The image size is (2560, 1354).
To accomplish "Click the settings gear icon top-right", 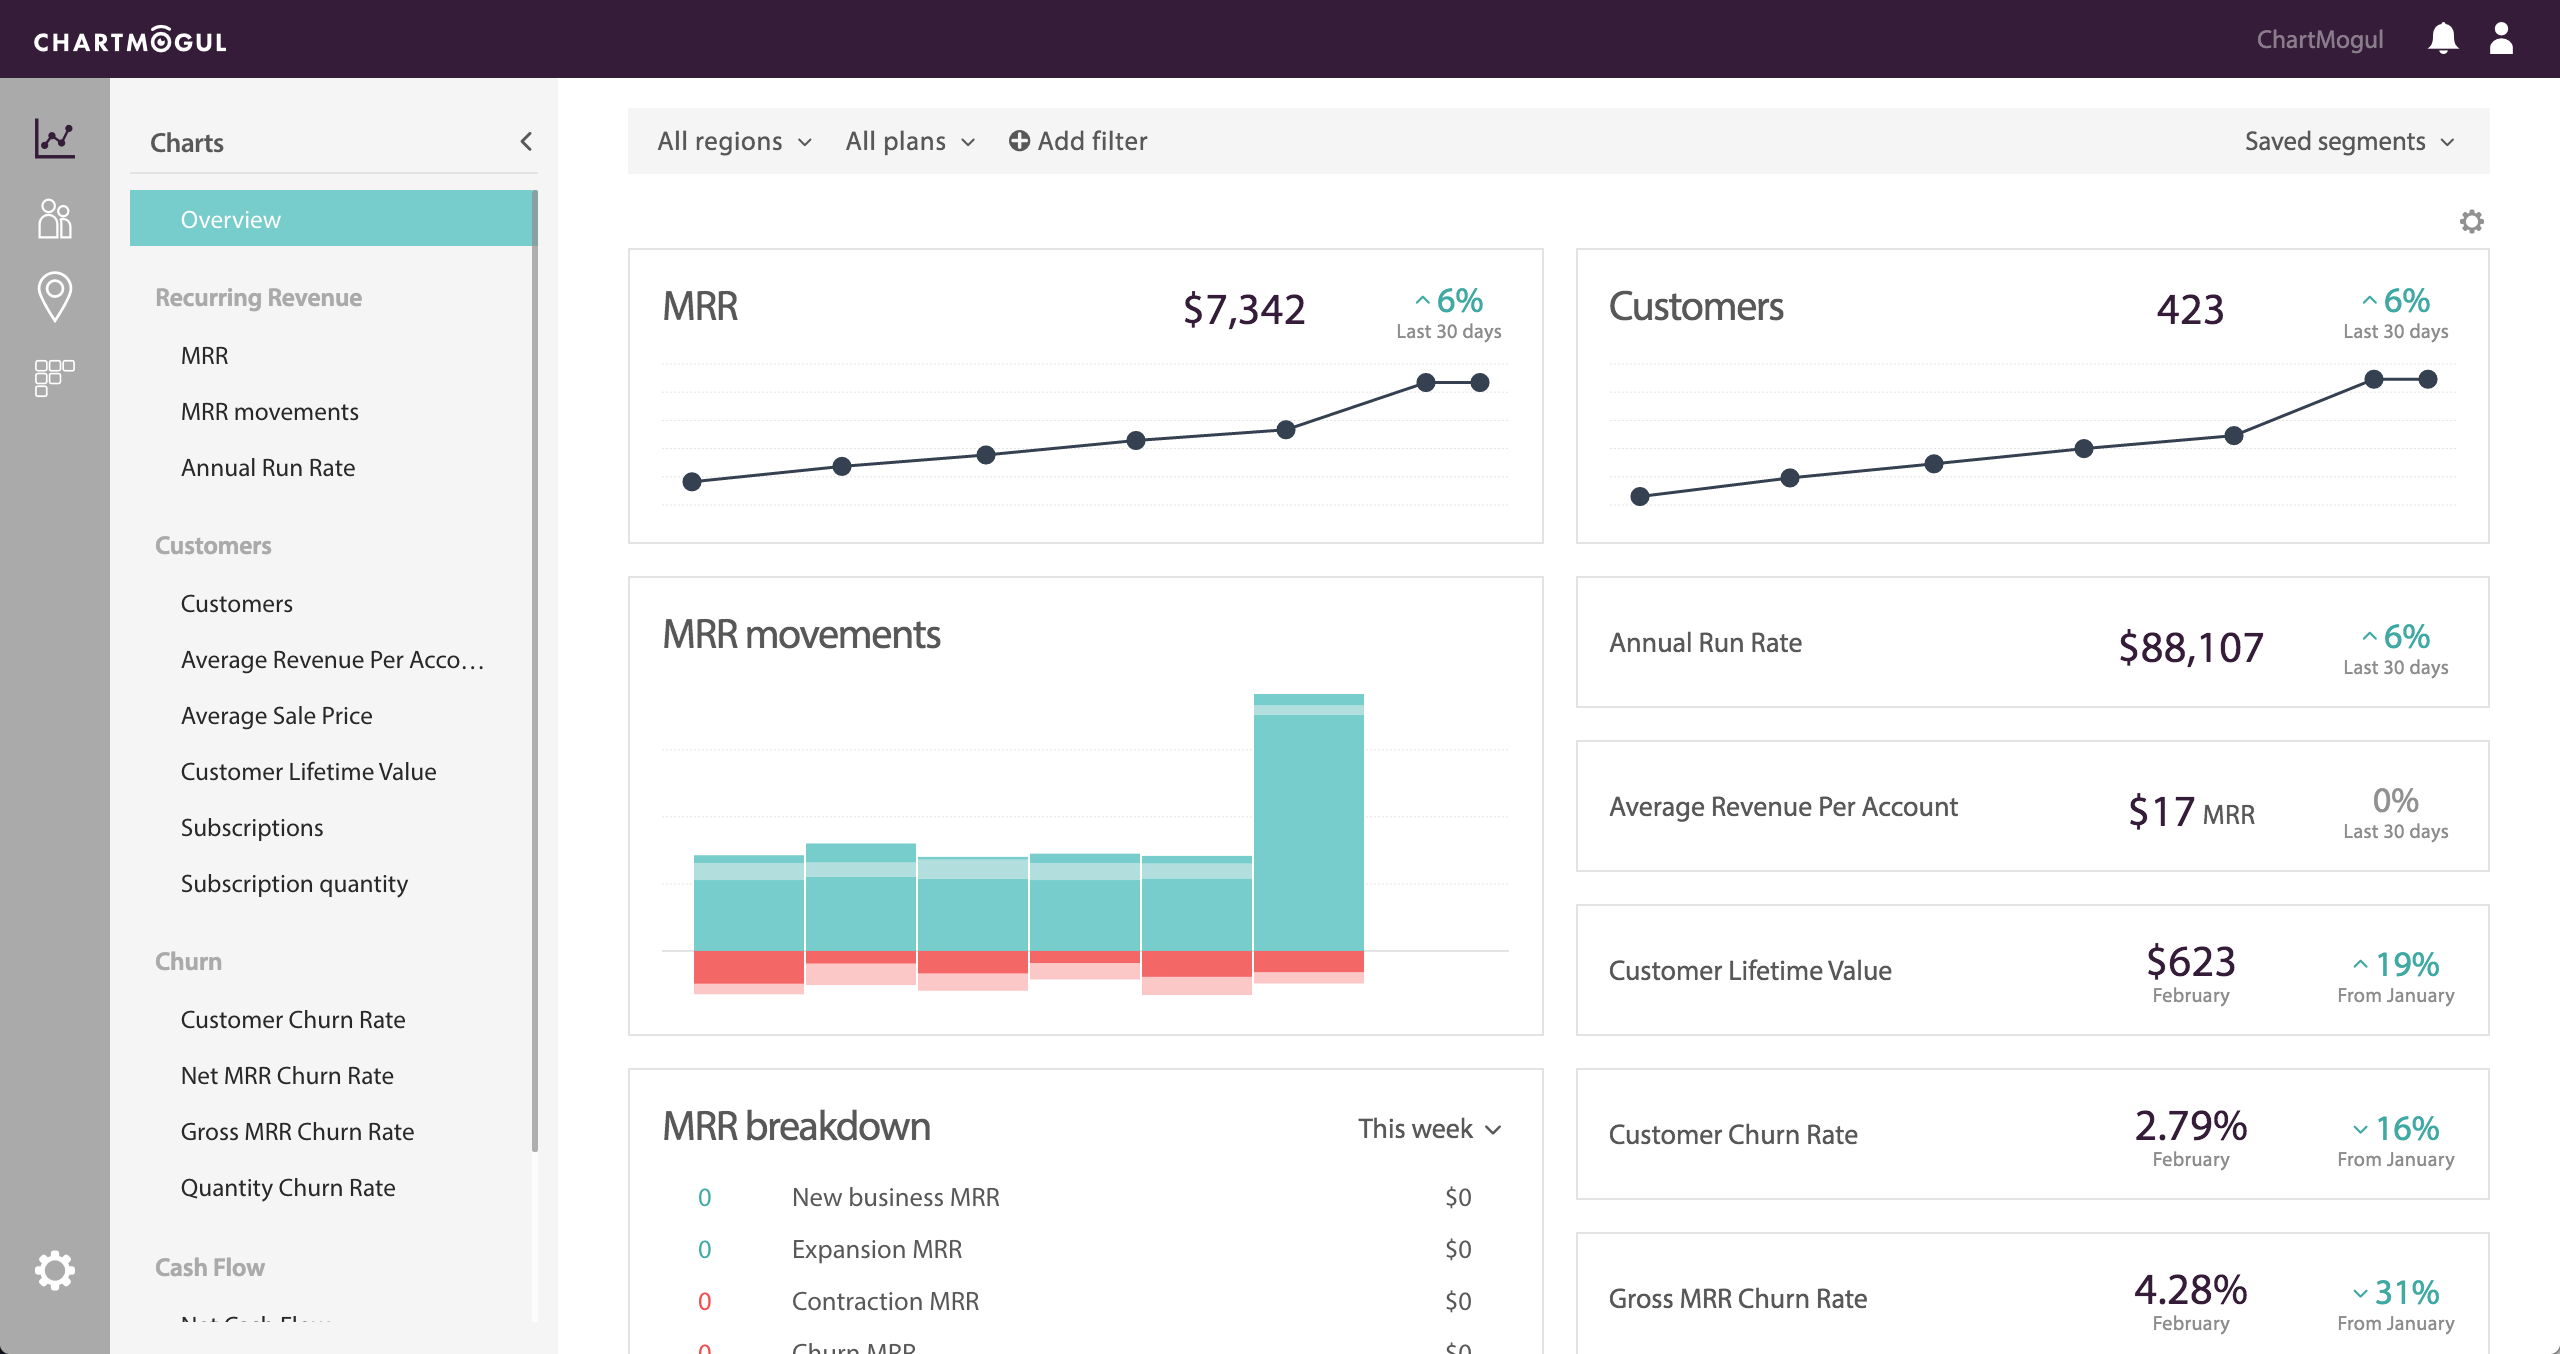I will [2472, 220].
